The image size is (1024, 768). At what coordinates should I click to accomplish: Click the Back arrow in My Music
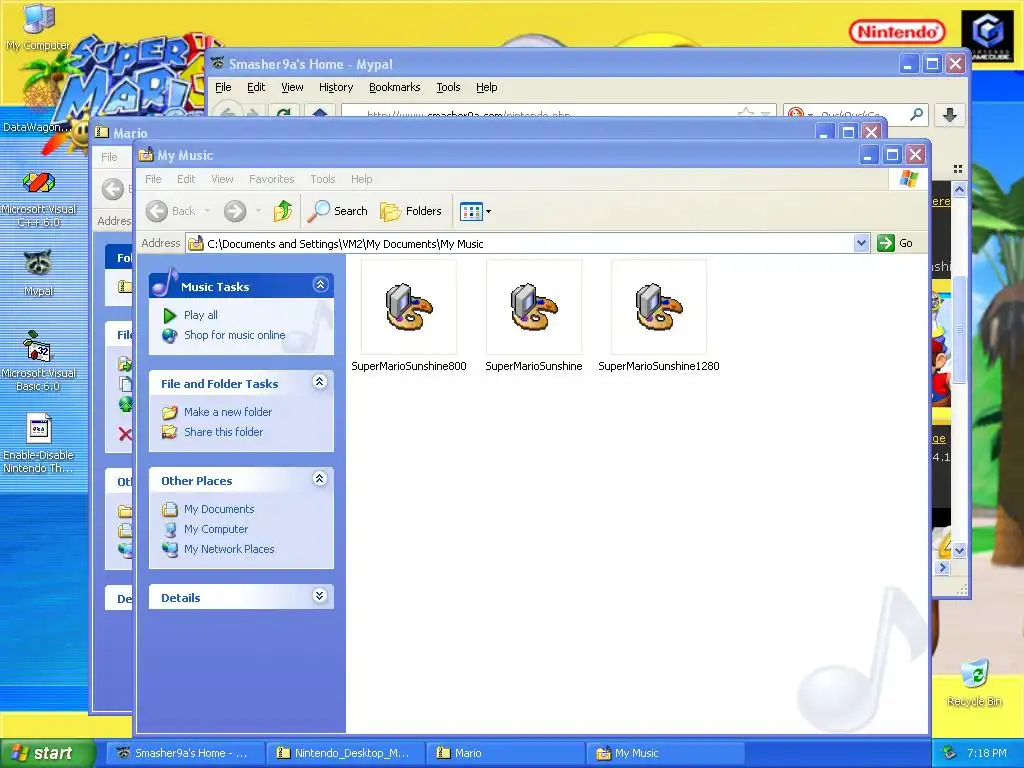(170, 211)
